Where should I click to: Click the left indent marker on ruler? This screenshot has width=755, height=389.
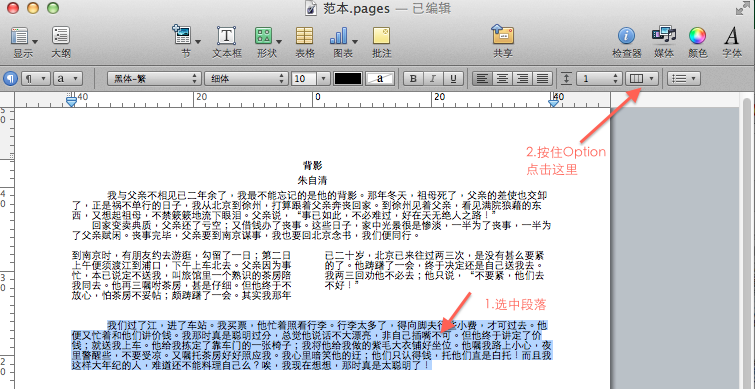click(x=71, y=101)
